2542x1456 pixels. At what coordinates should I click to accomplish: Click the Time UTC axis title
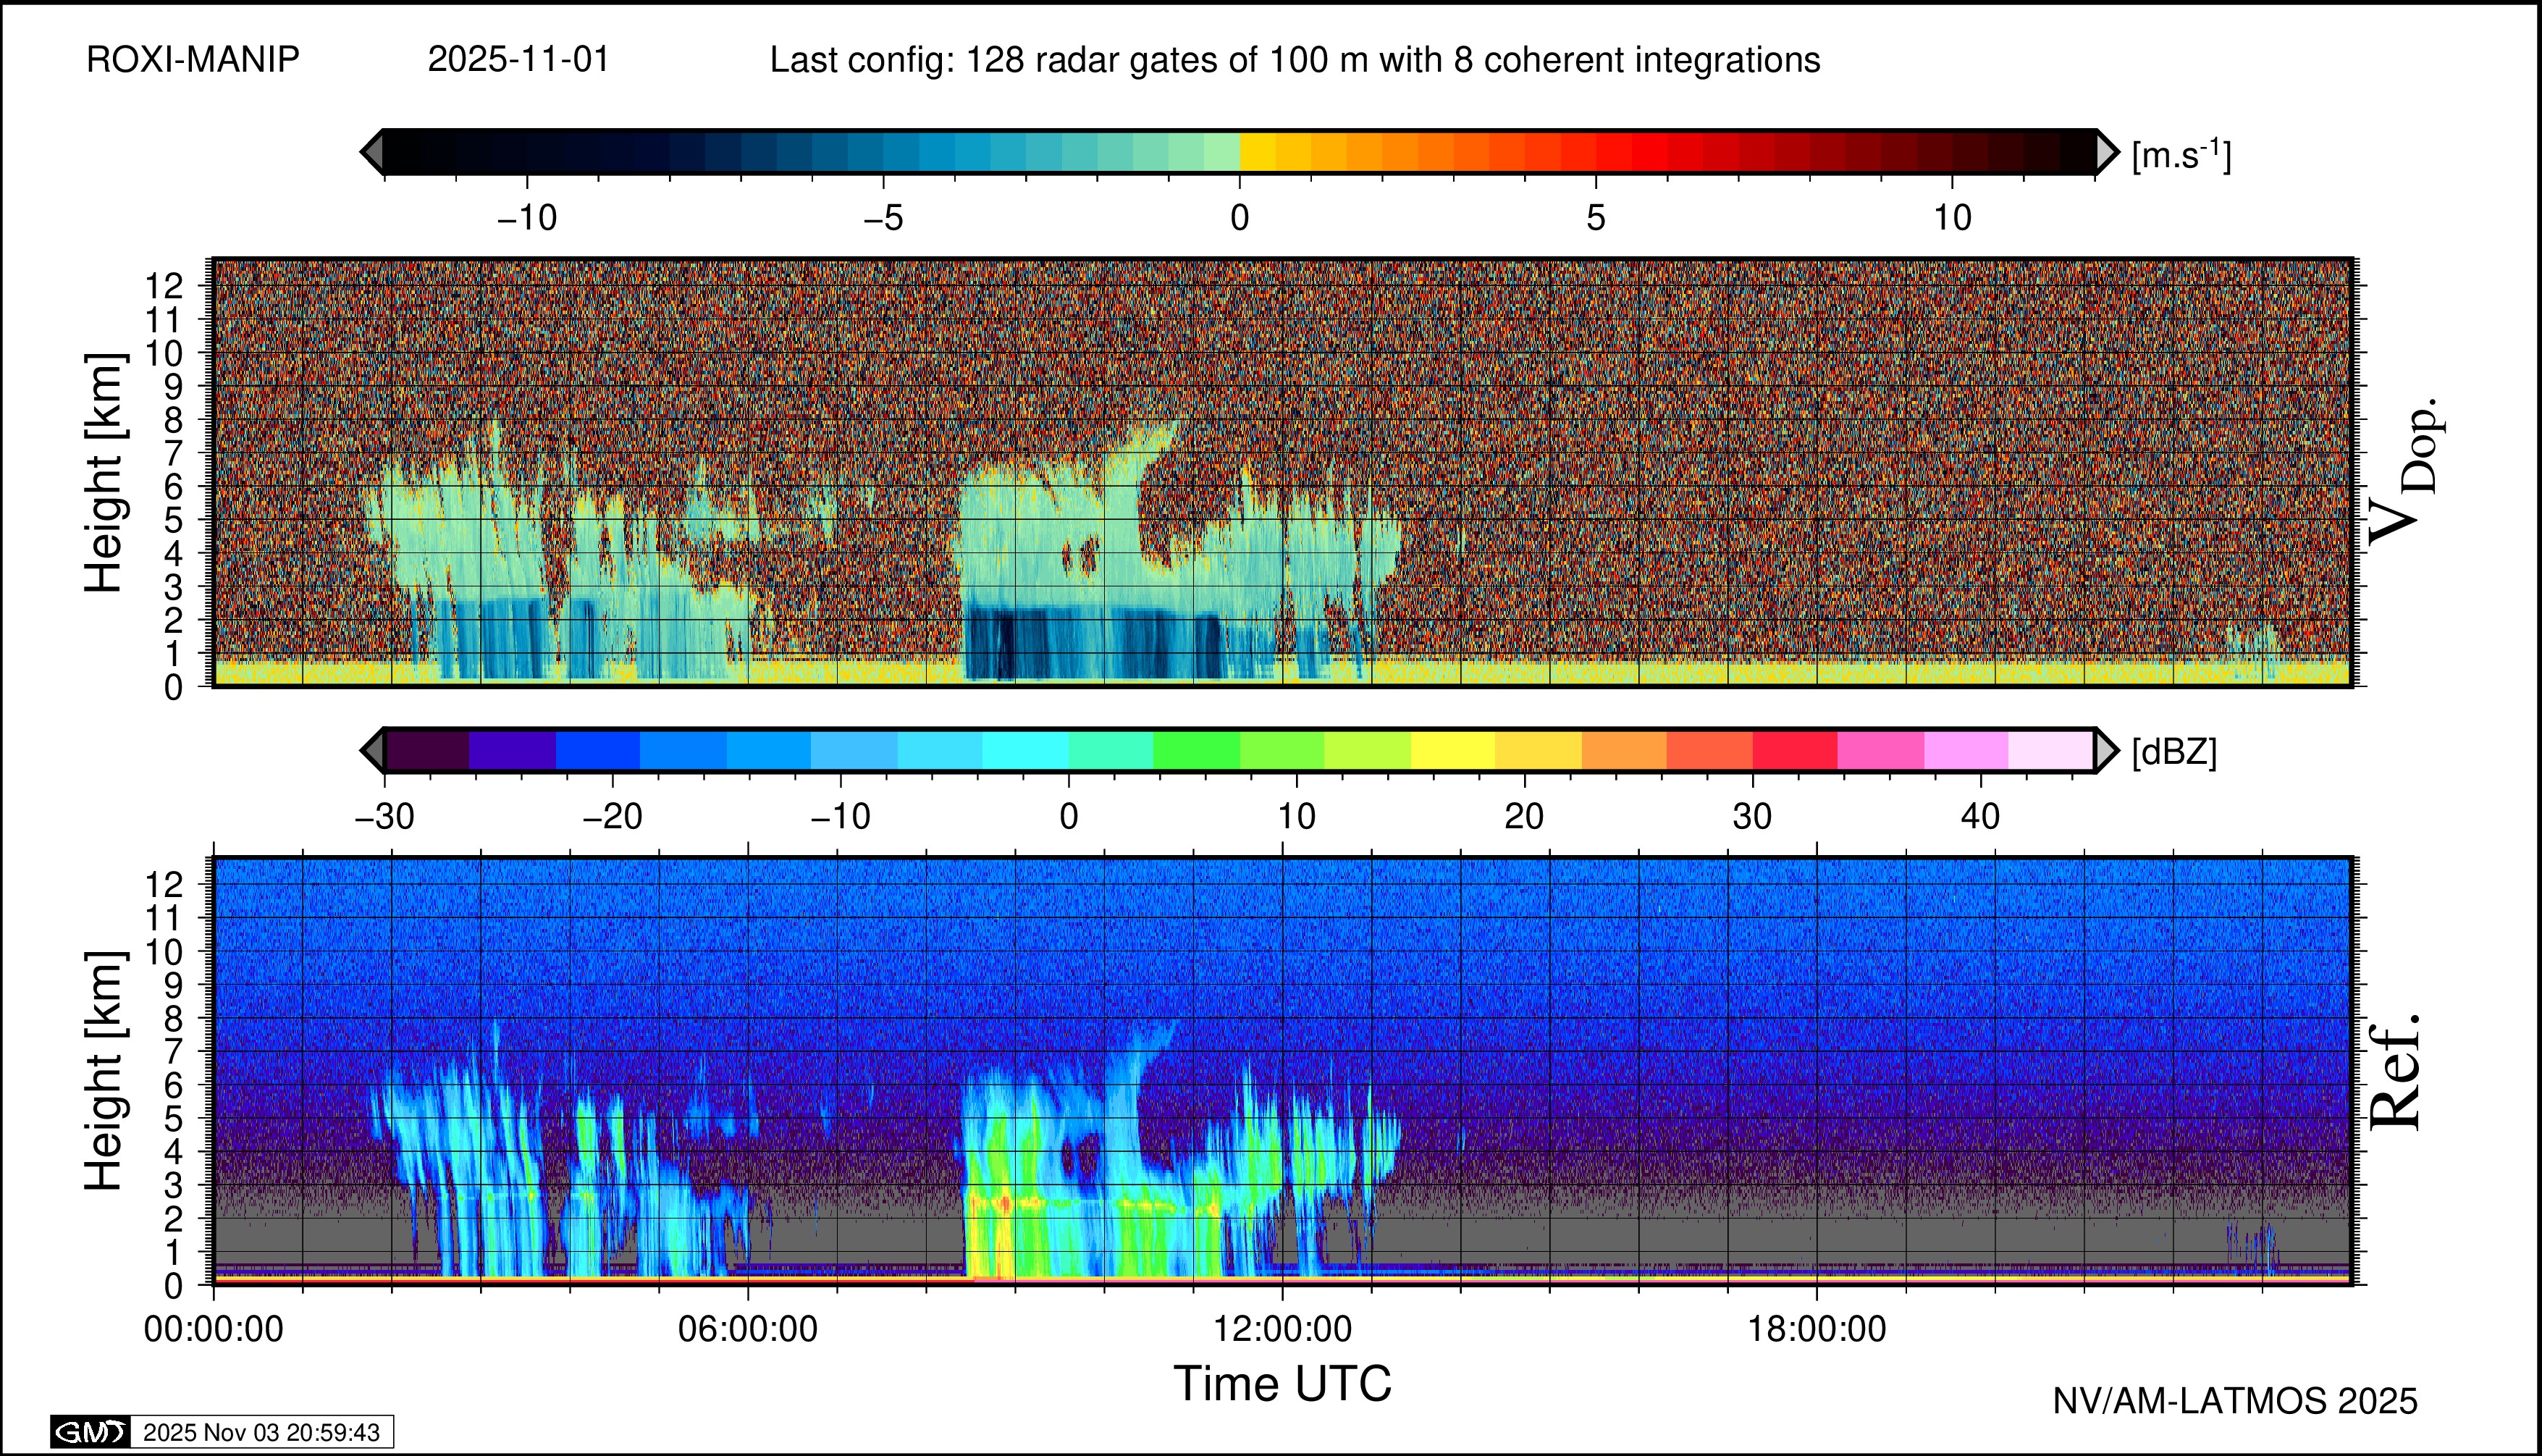(x=1282, y=1384)
